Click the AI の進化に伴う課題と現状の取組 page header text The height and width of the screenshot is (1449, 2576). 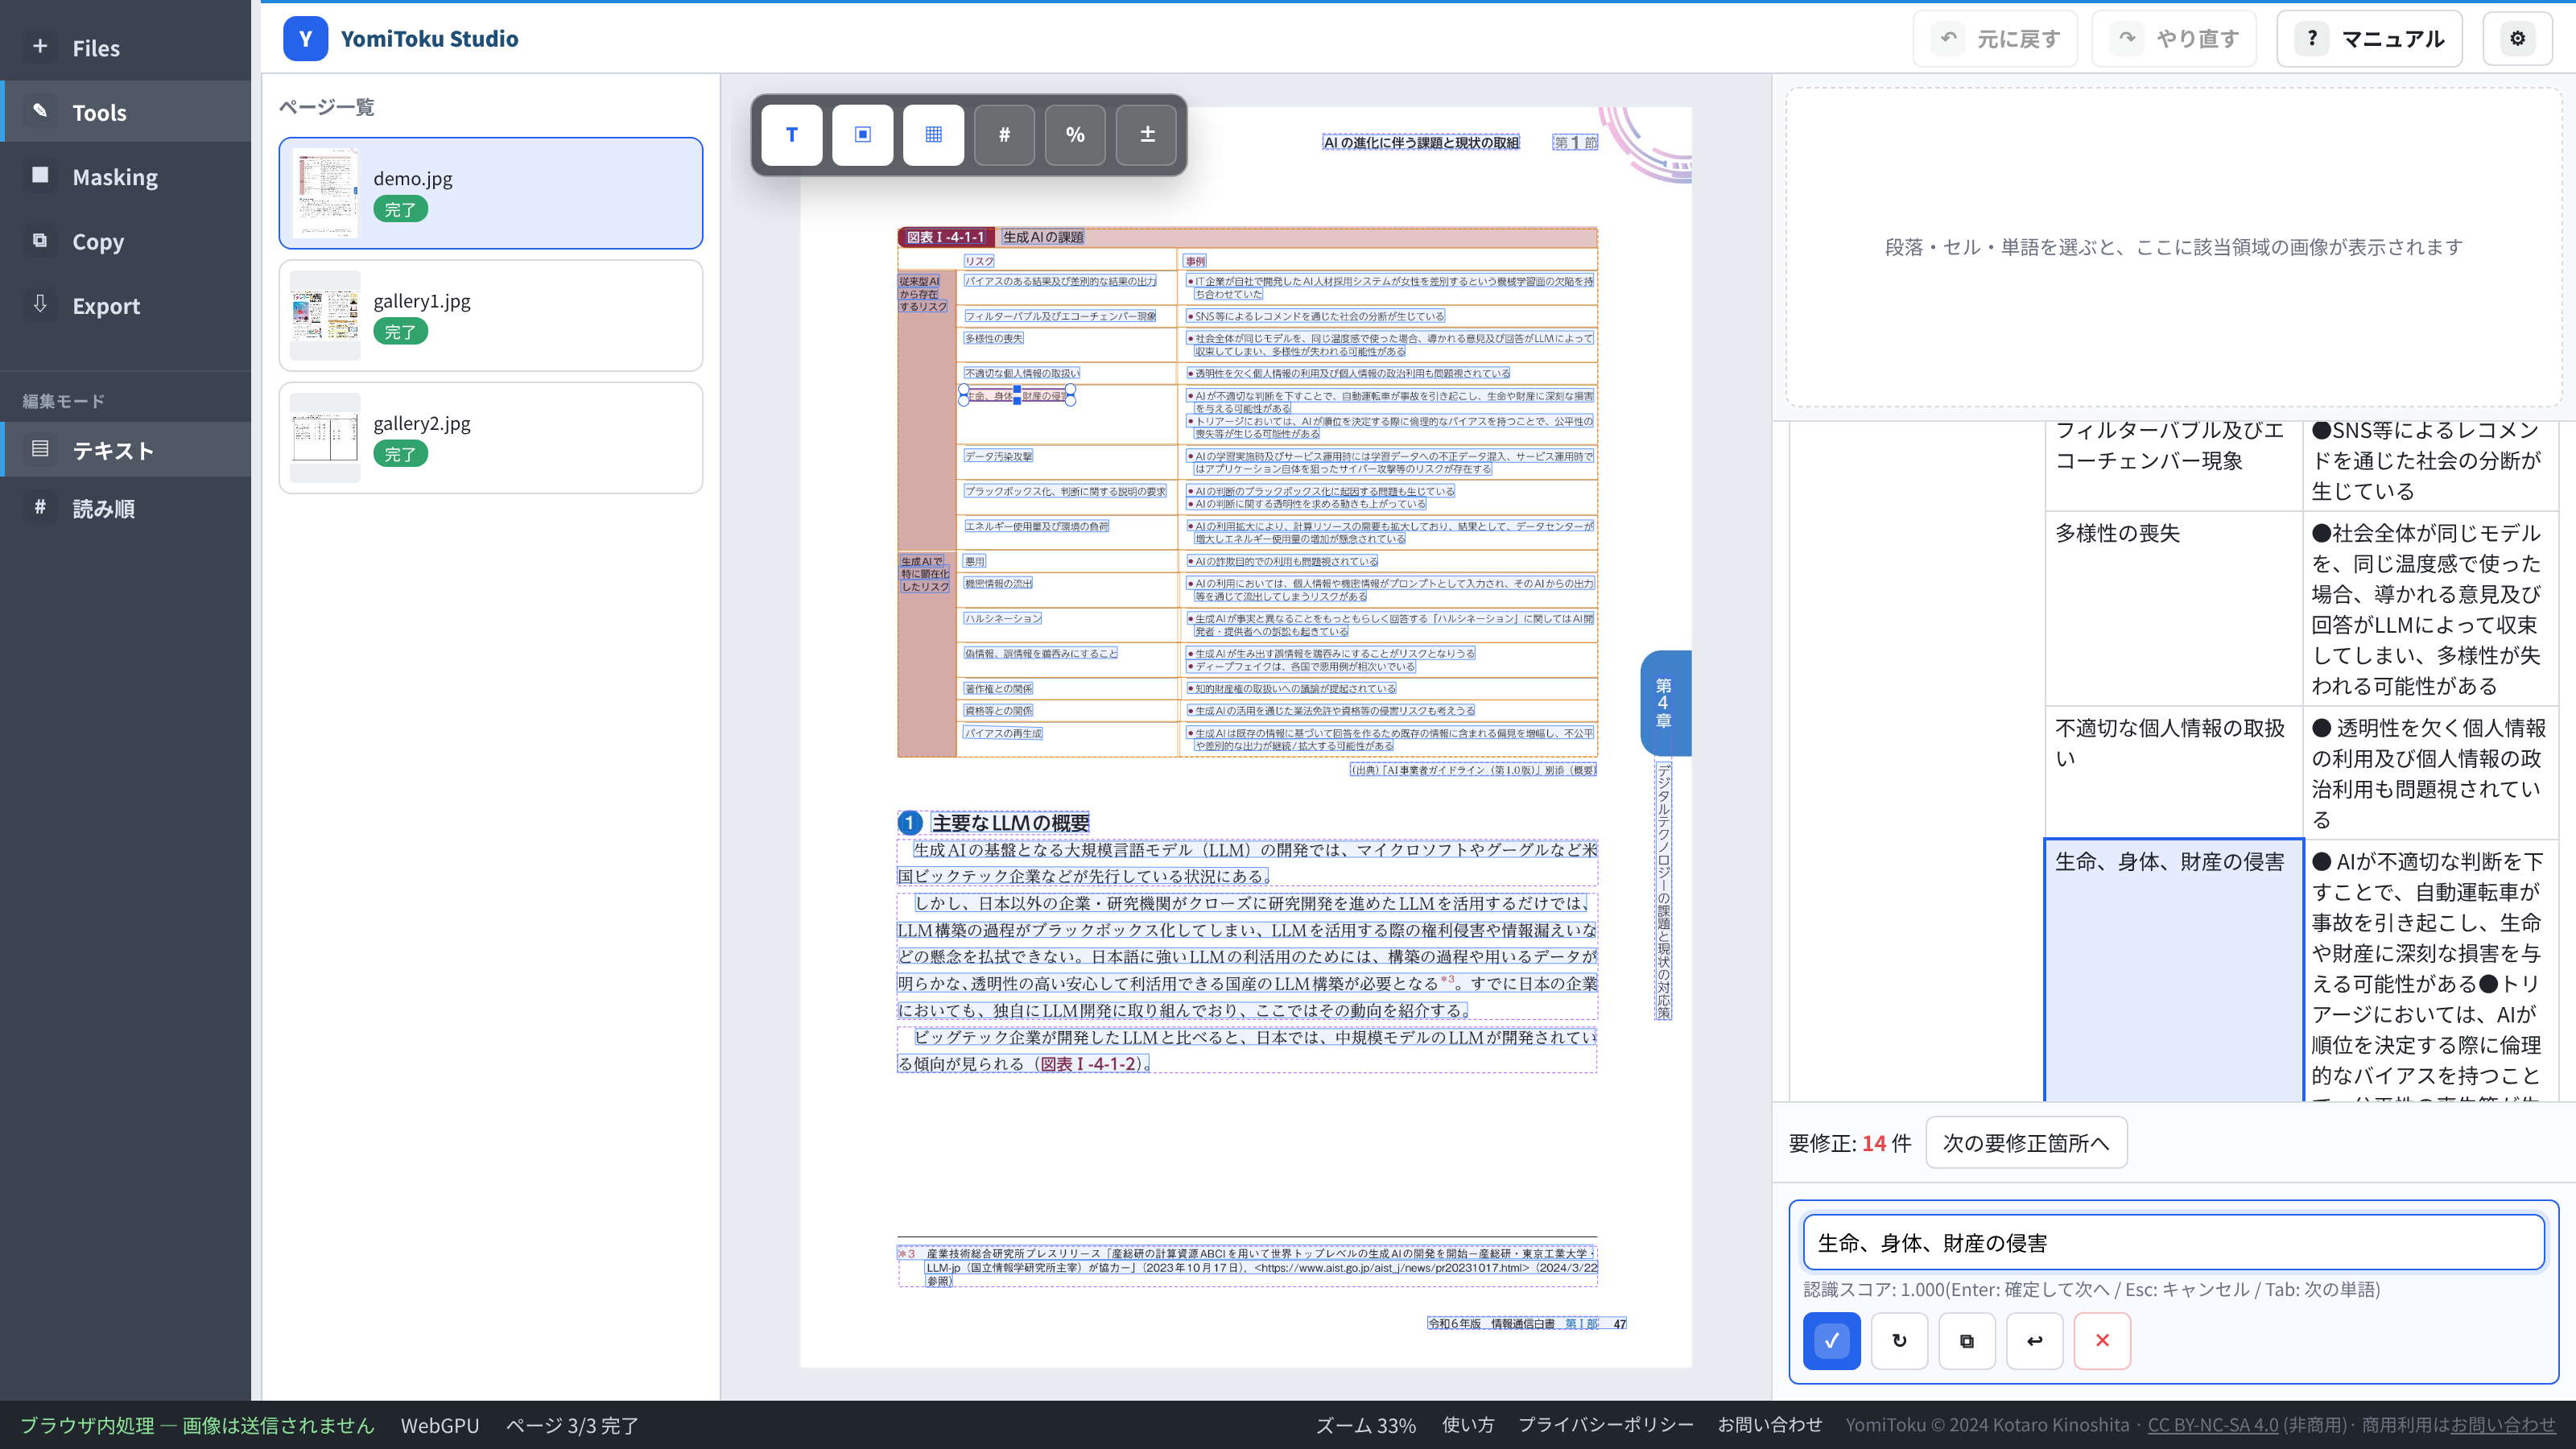click(1420, 142)
